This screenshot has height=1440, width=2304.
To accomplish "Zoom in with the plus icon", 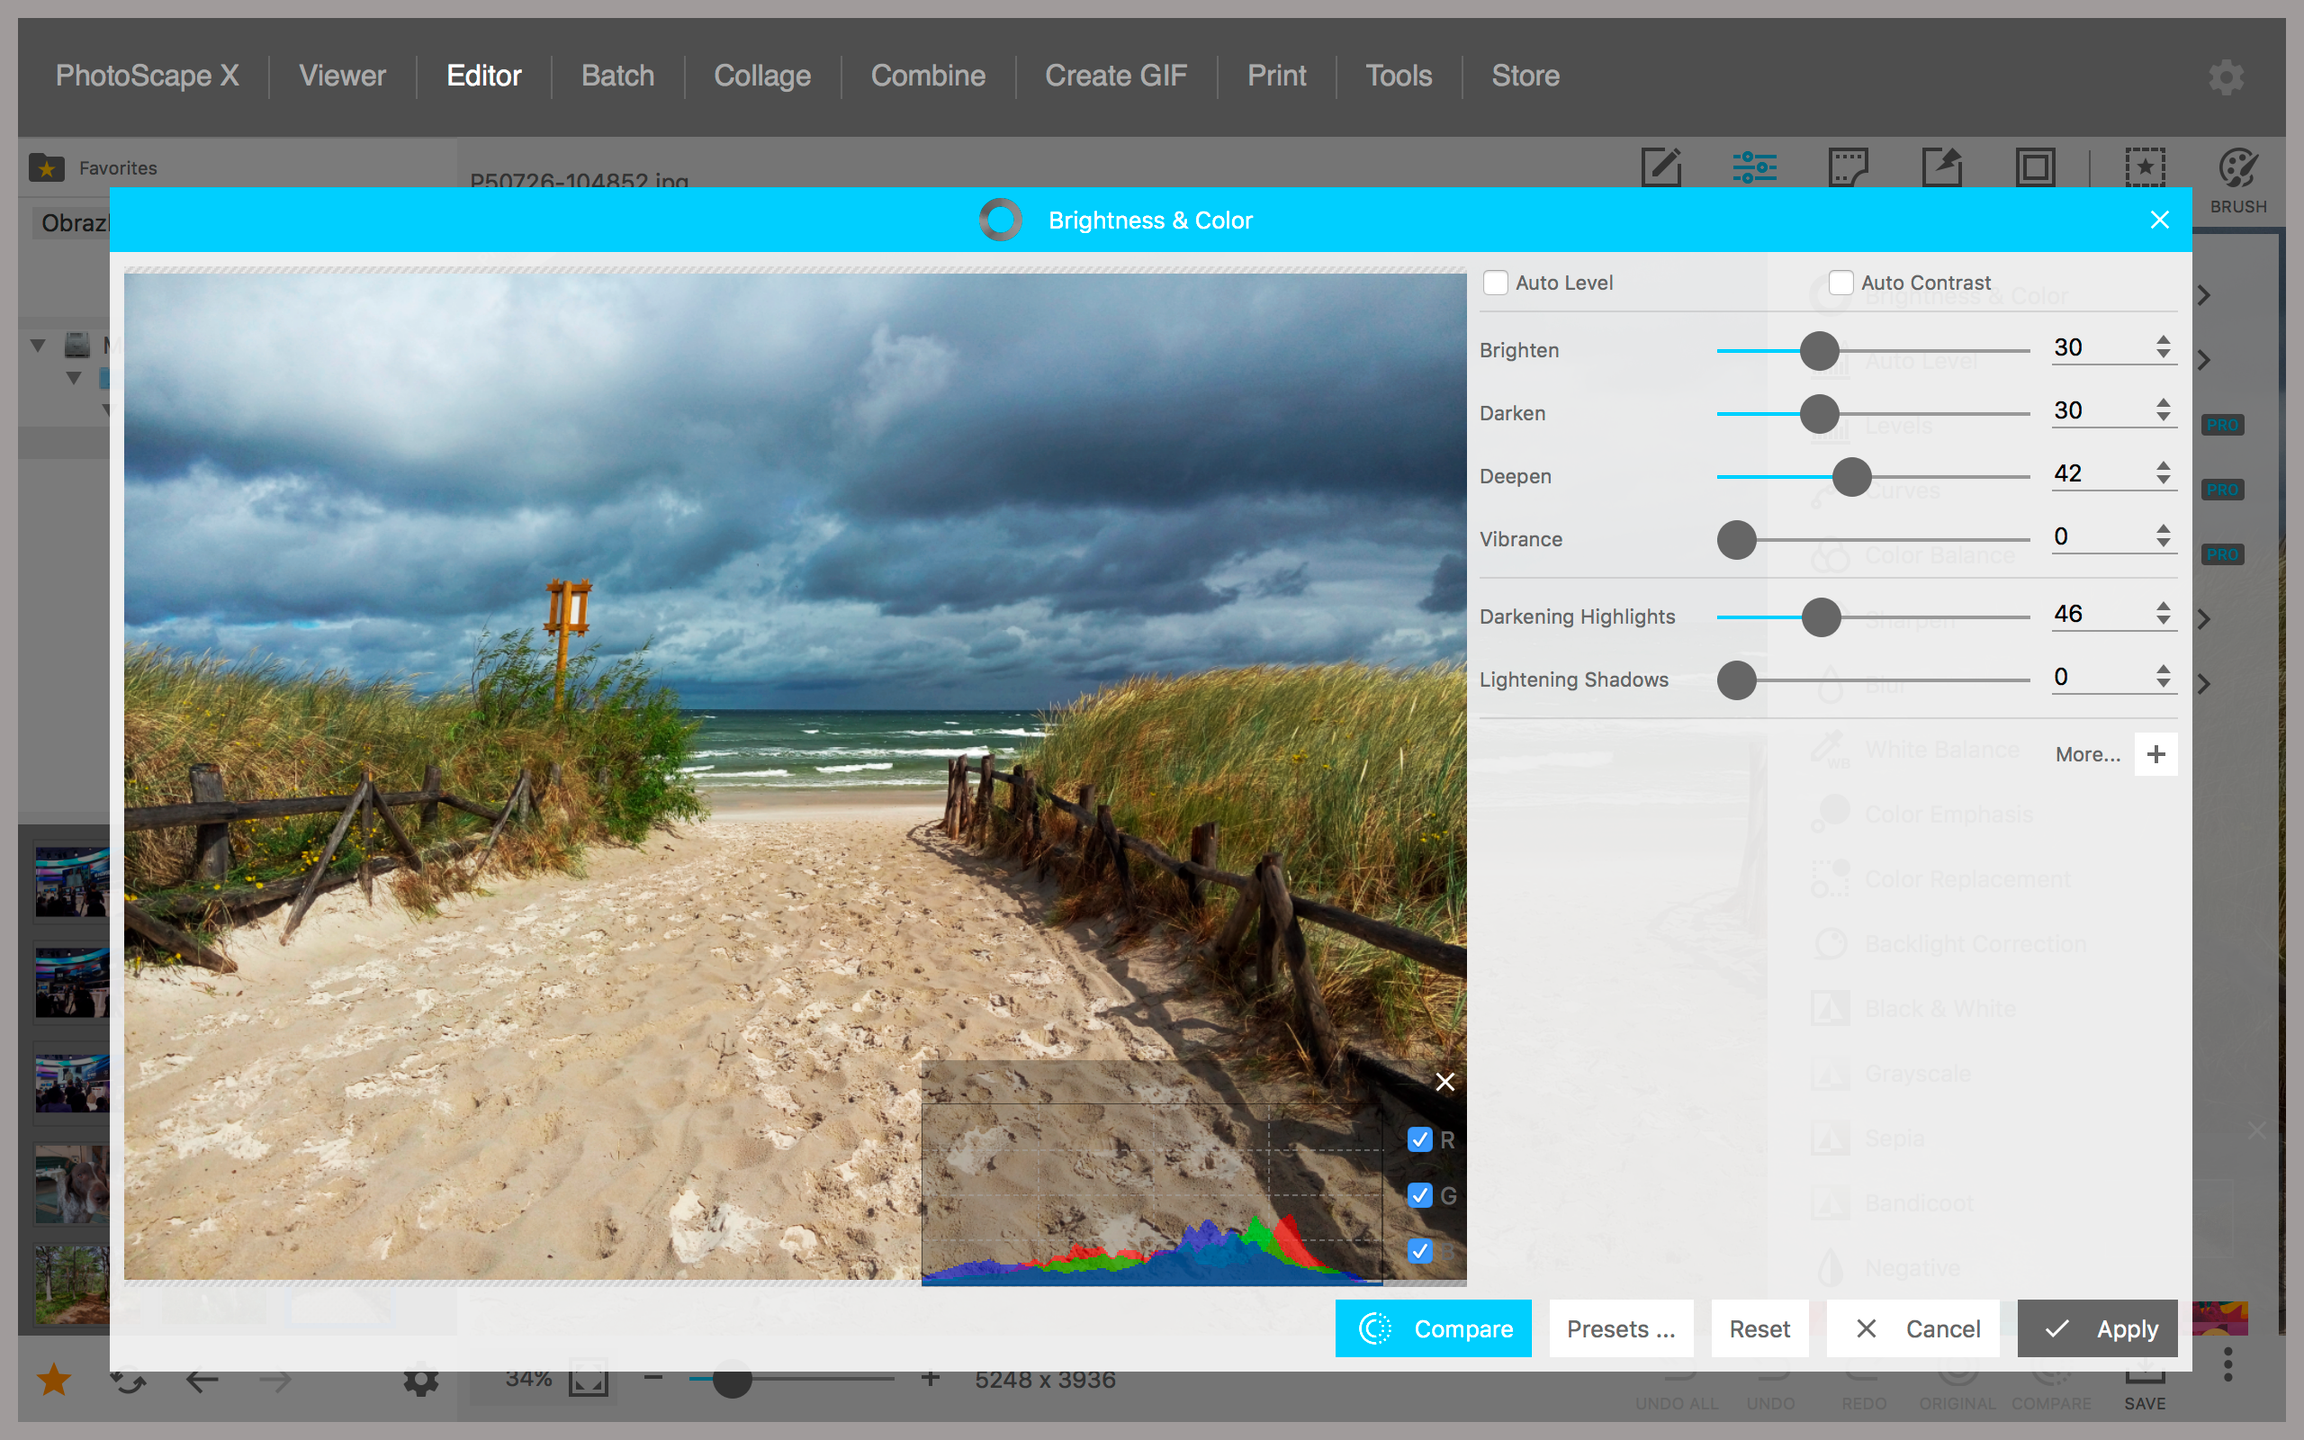I will pos(930,1378).
